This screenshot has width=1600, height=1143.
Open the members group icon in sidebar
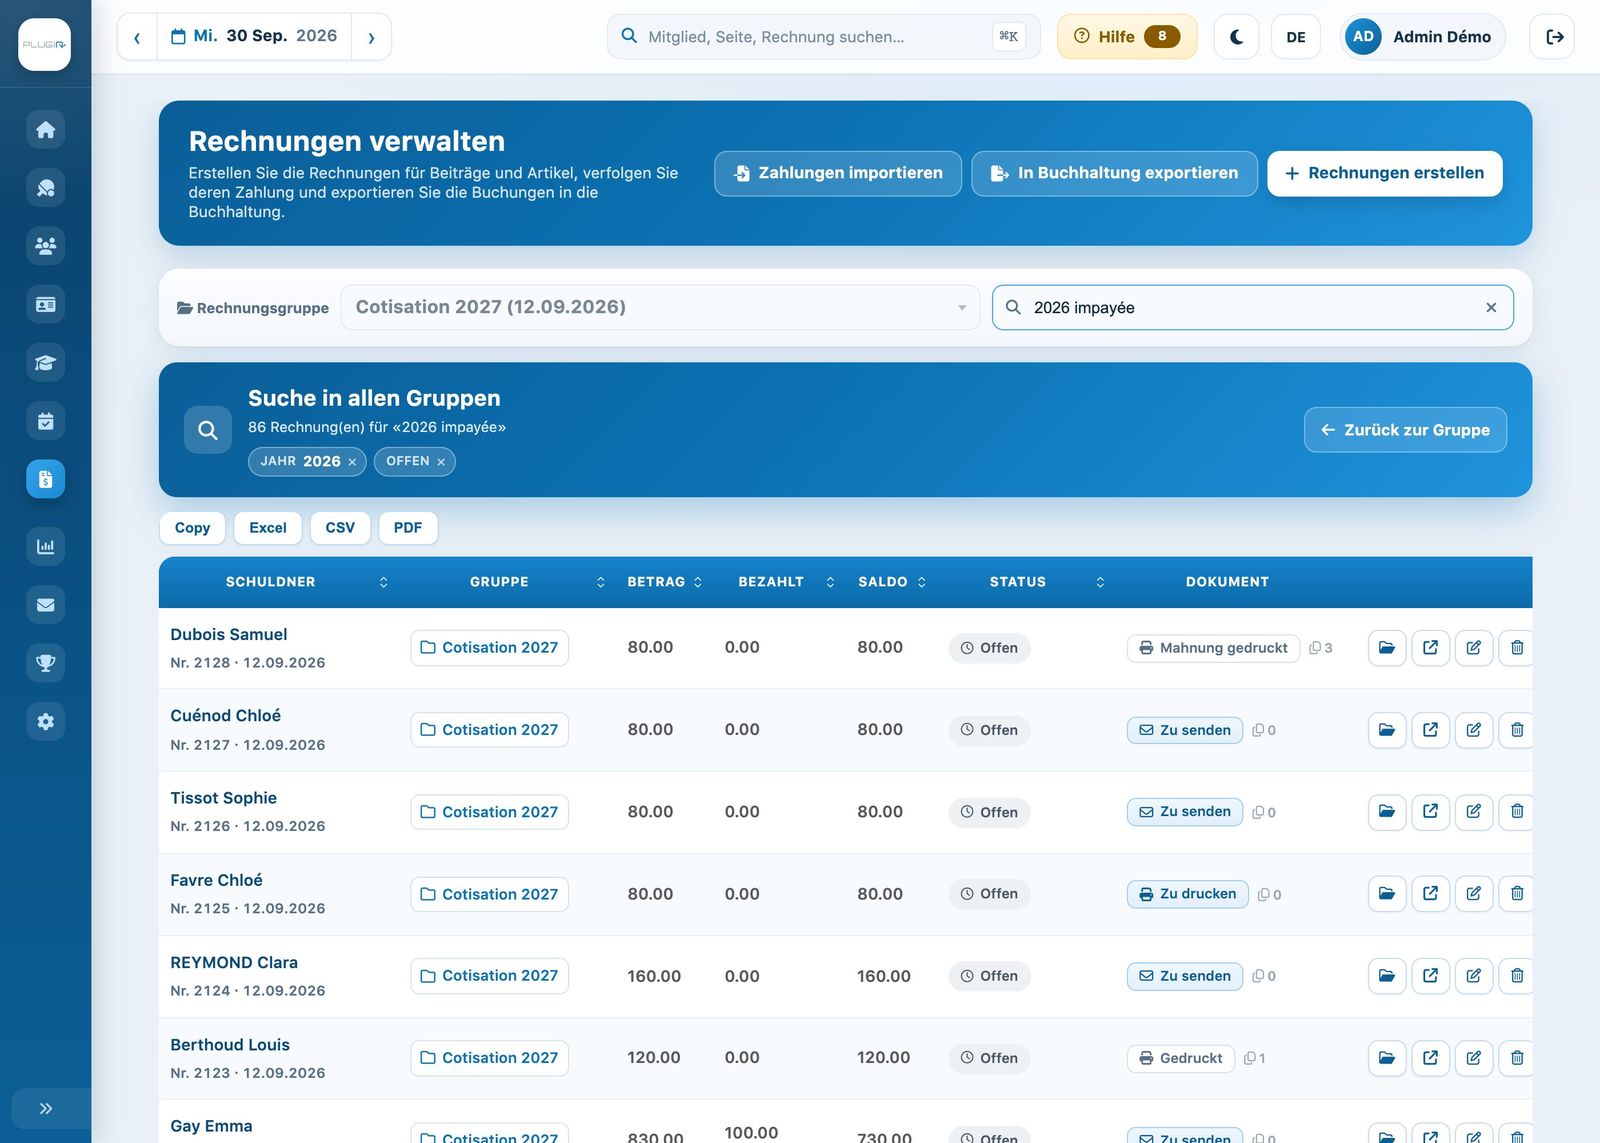tap(45, 246)
